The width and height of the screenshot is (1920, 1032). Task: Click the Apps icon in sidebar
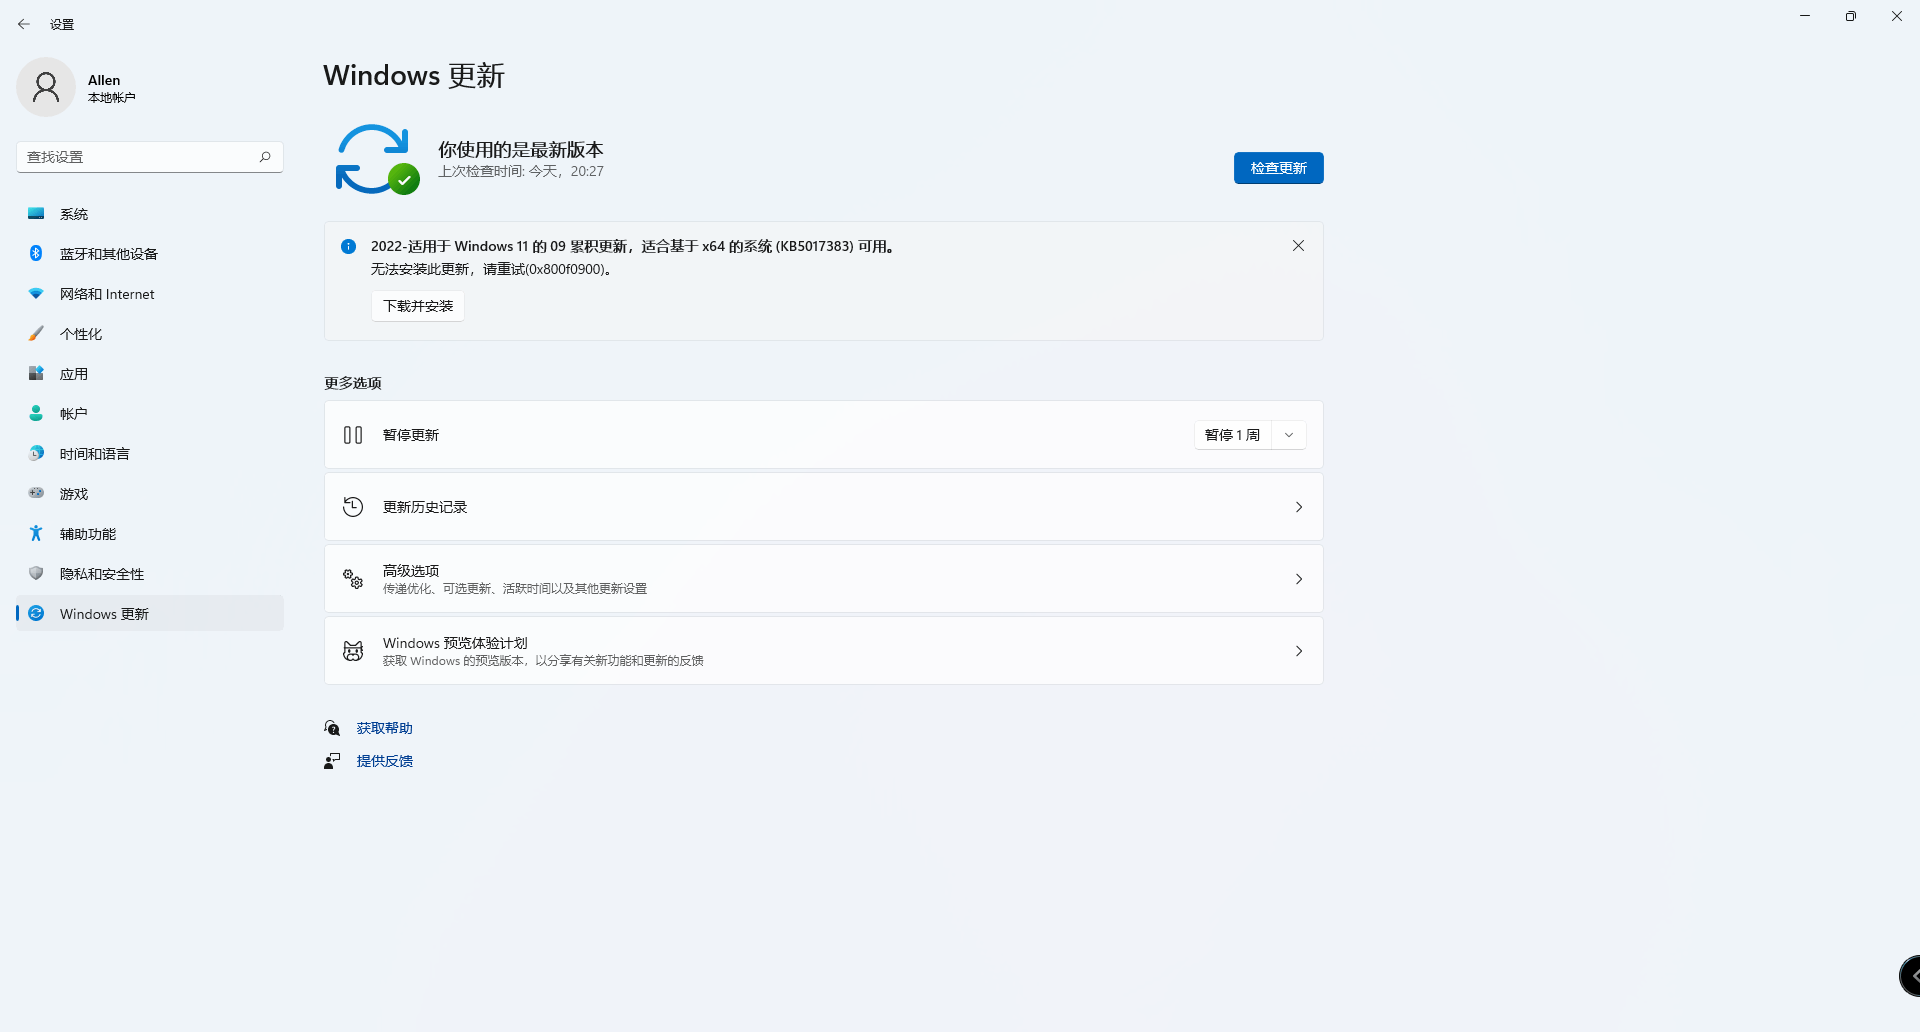[x=36, y=374]
